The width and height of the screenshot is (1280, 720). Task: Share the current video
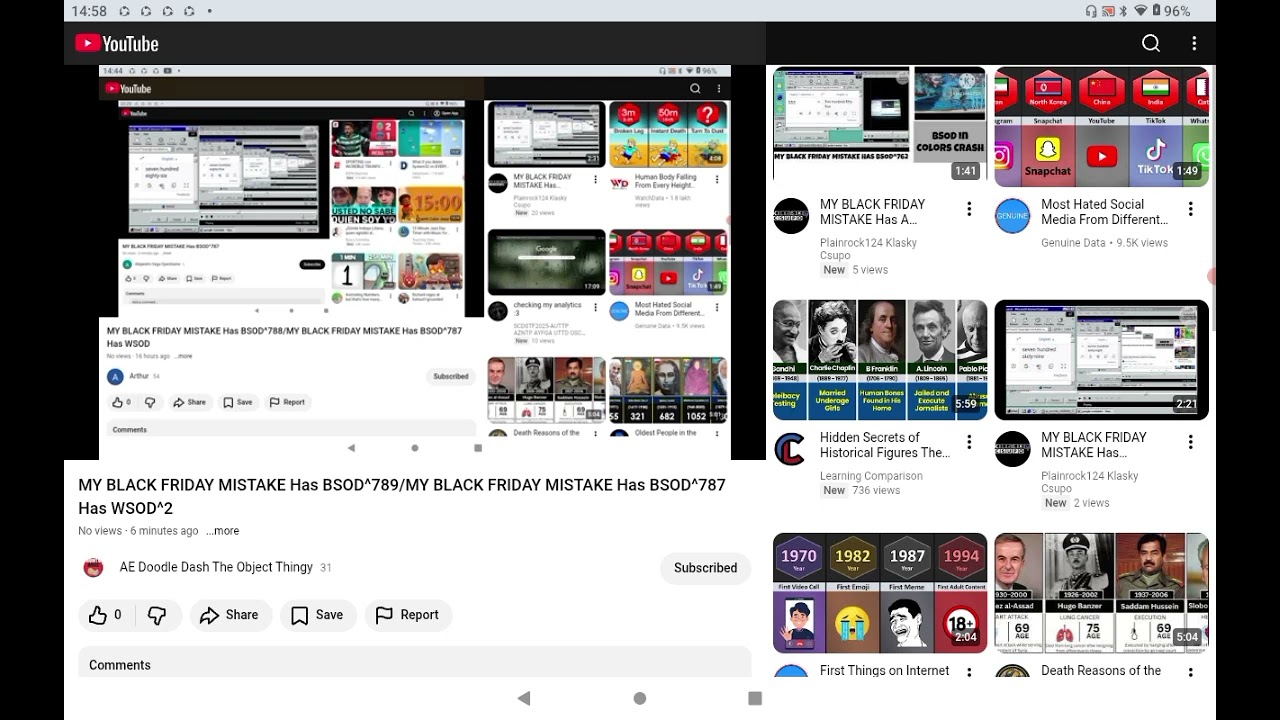[230, 615]
